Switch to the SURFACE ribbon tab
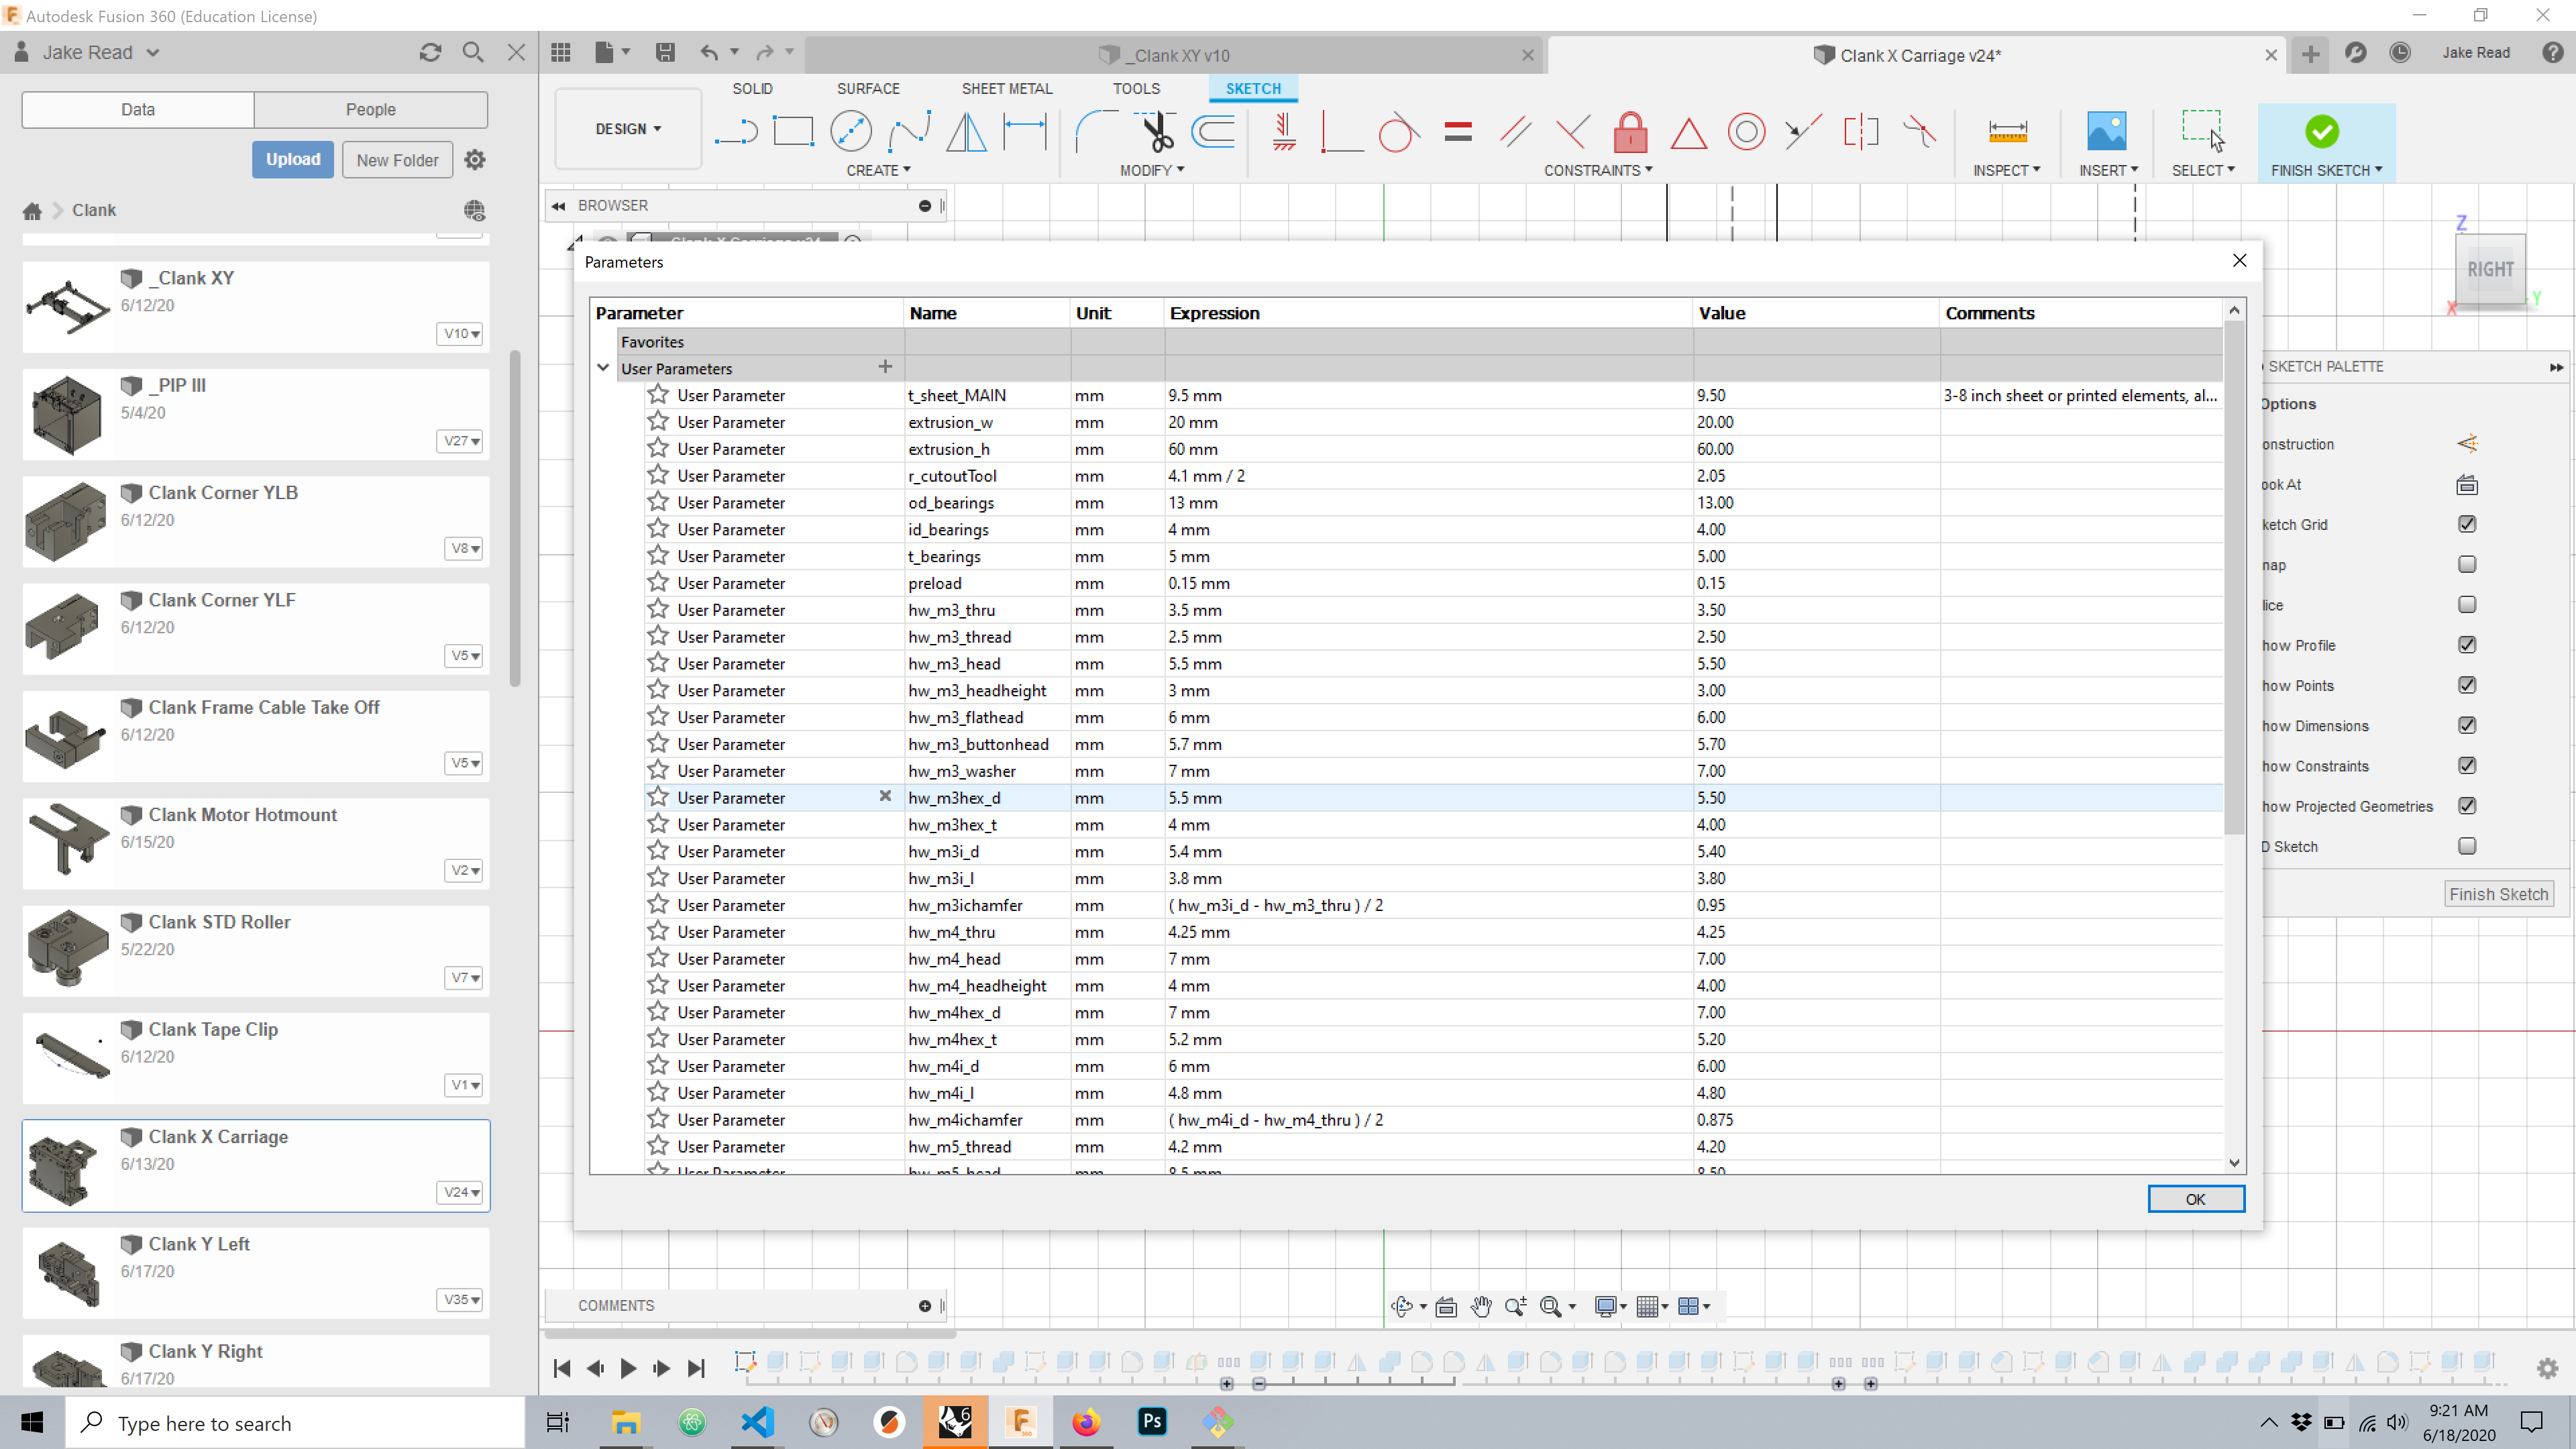 click(x=867, y=88)
